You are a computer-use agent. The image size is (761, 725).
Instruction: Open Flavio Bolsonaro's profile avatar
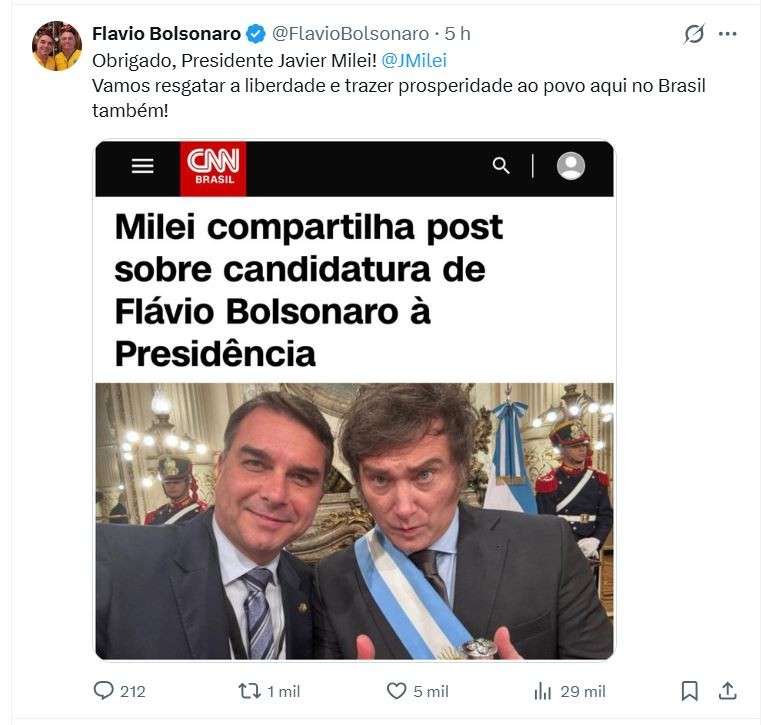(x=57, y=46)
